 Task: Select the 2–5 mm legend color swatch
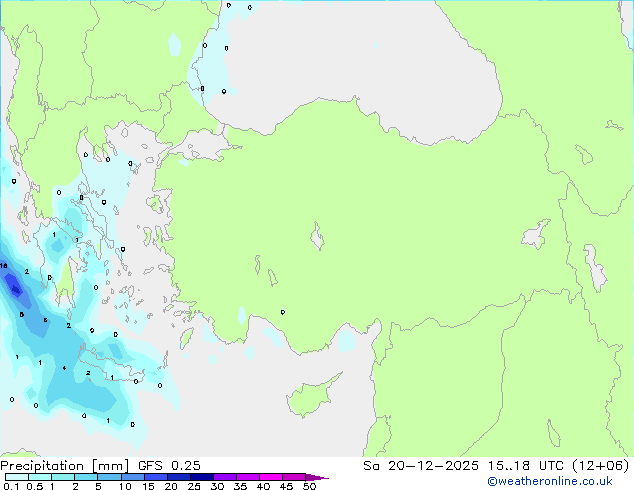coord(86,477)
